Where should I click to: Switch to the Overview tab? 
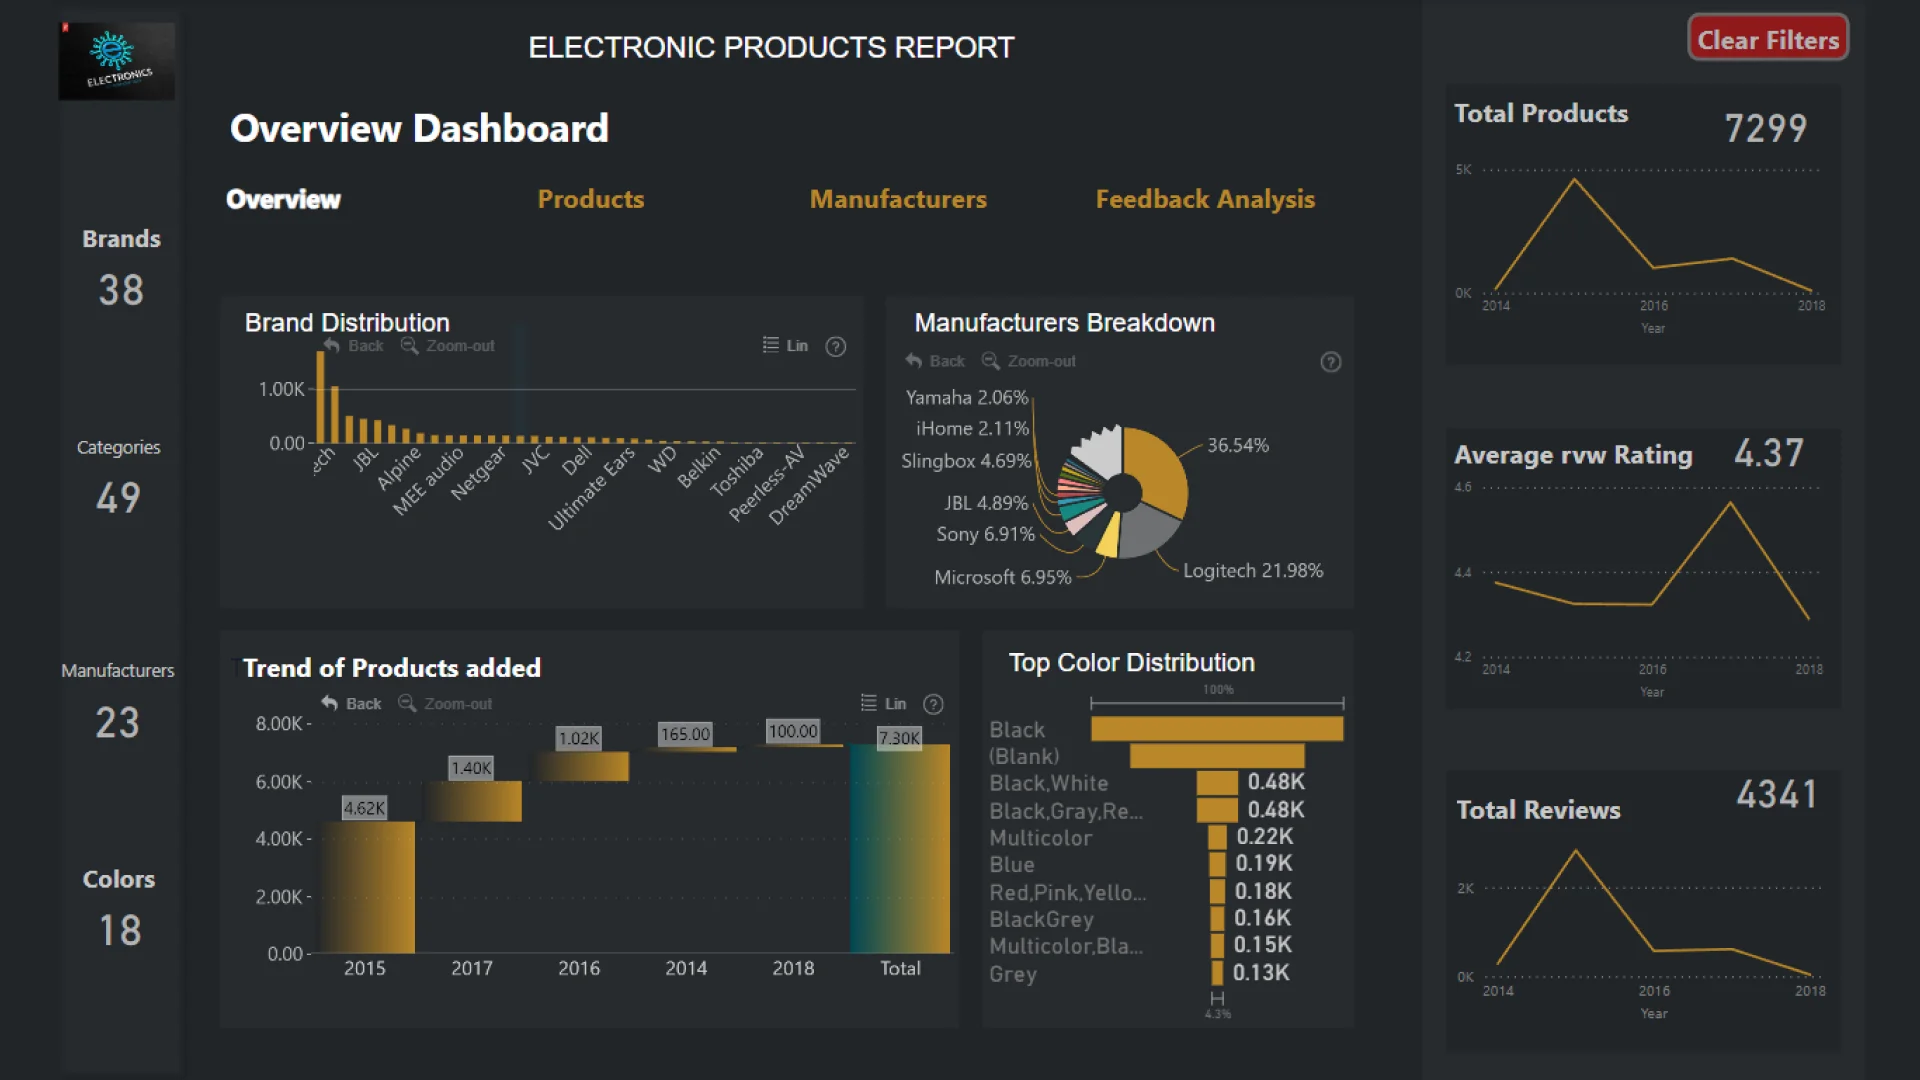coord(283,199)
